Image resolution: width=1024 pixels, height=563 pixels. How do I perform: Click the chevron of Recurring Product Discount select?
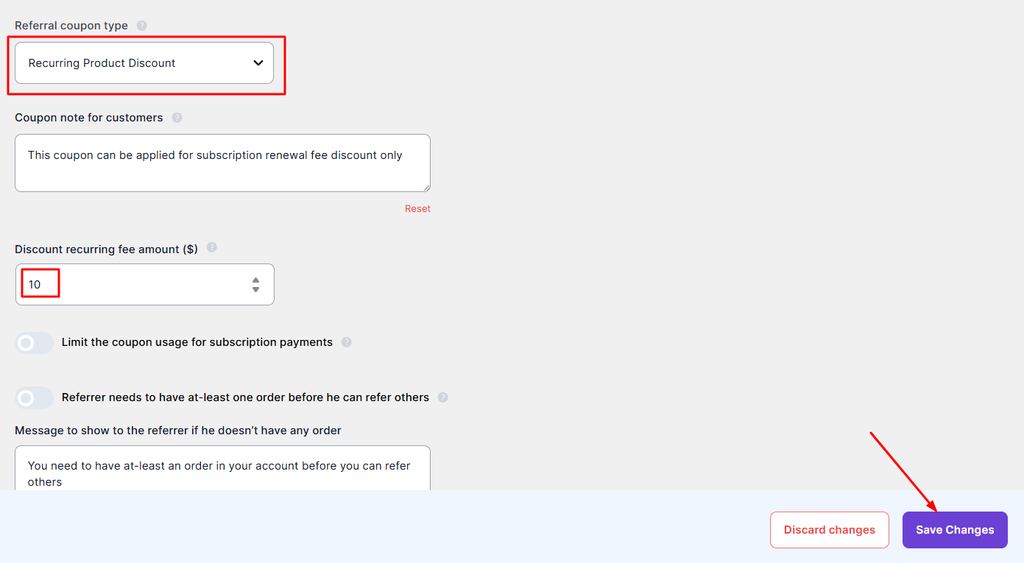pyautogui.click(x=258, y=63)
